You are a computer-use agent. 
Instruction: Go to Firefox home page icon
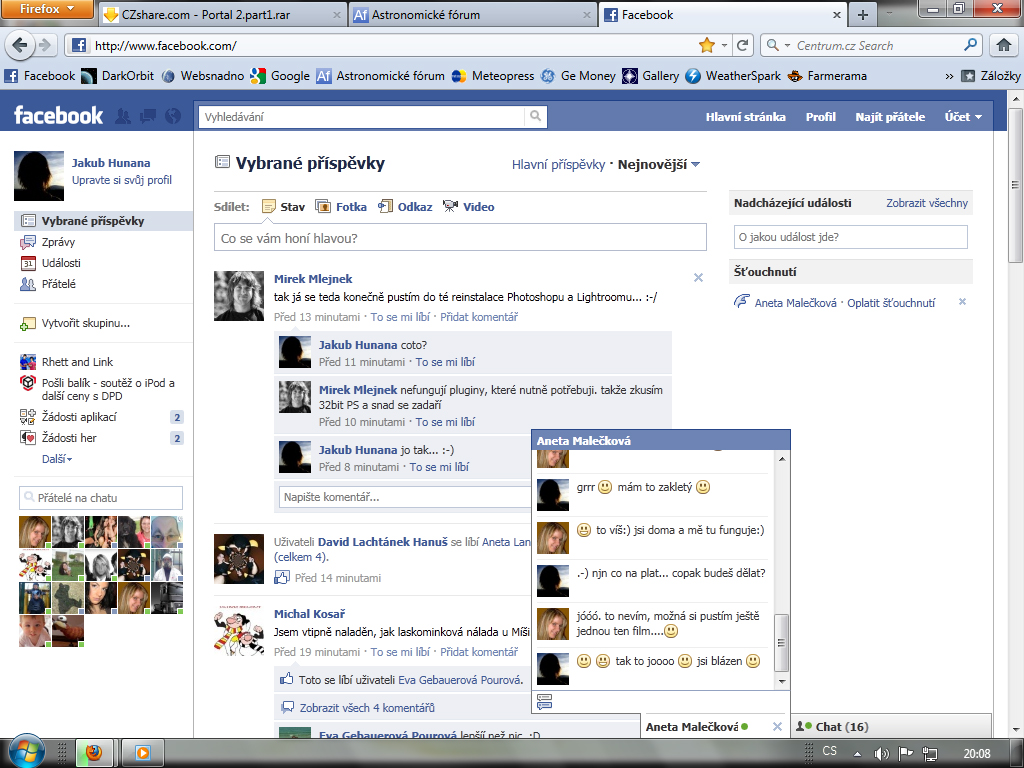click(1004, 45)
